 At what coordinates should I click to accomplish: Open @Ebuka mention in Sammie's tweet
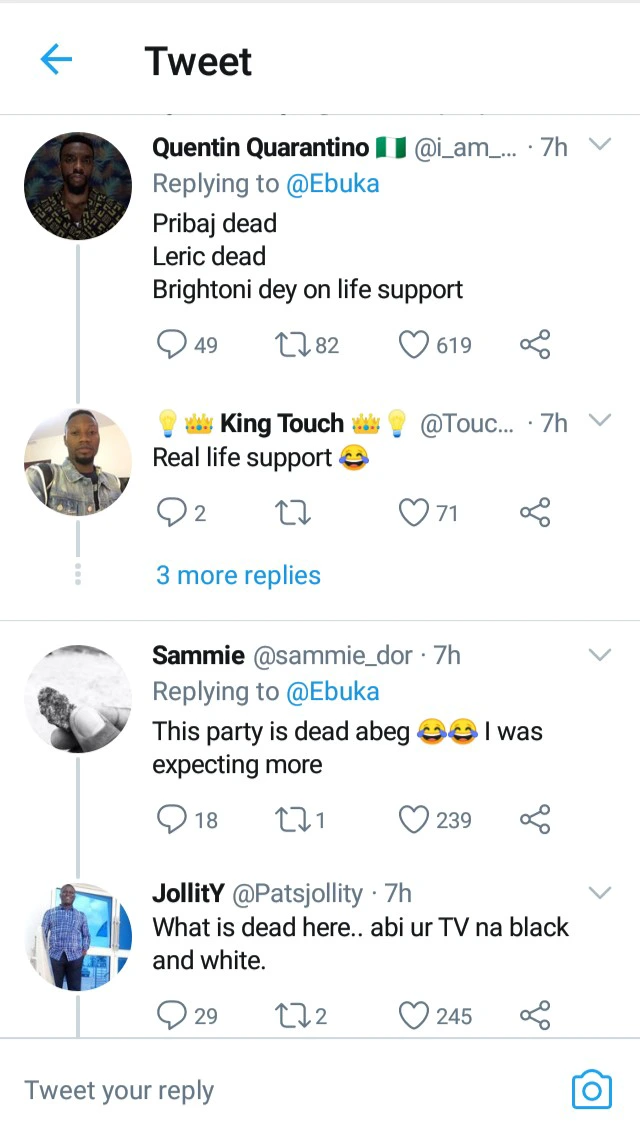333,691
